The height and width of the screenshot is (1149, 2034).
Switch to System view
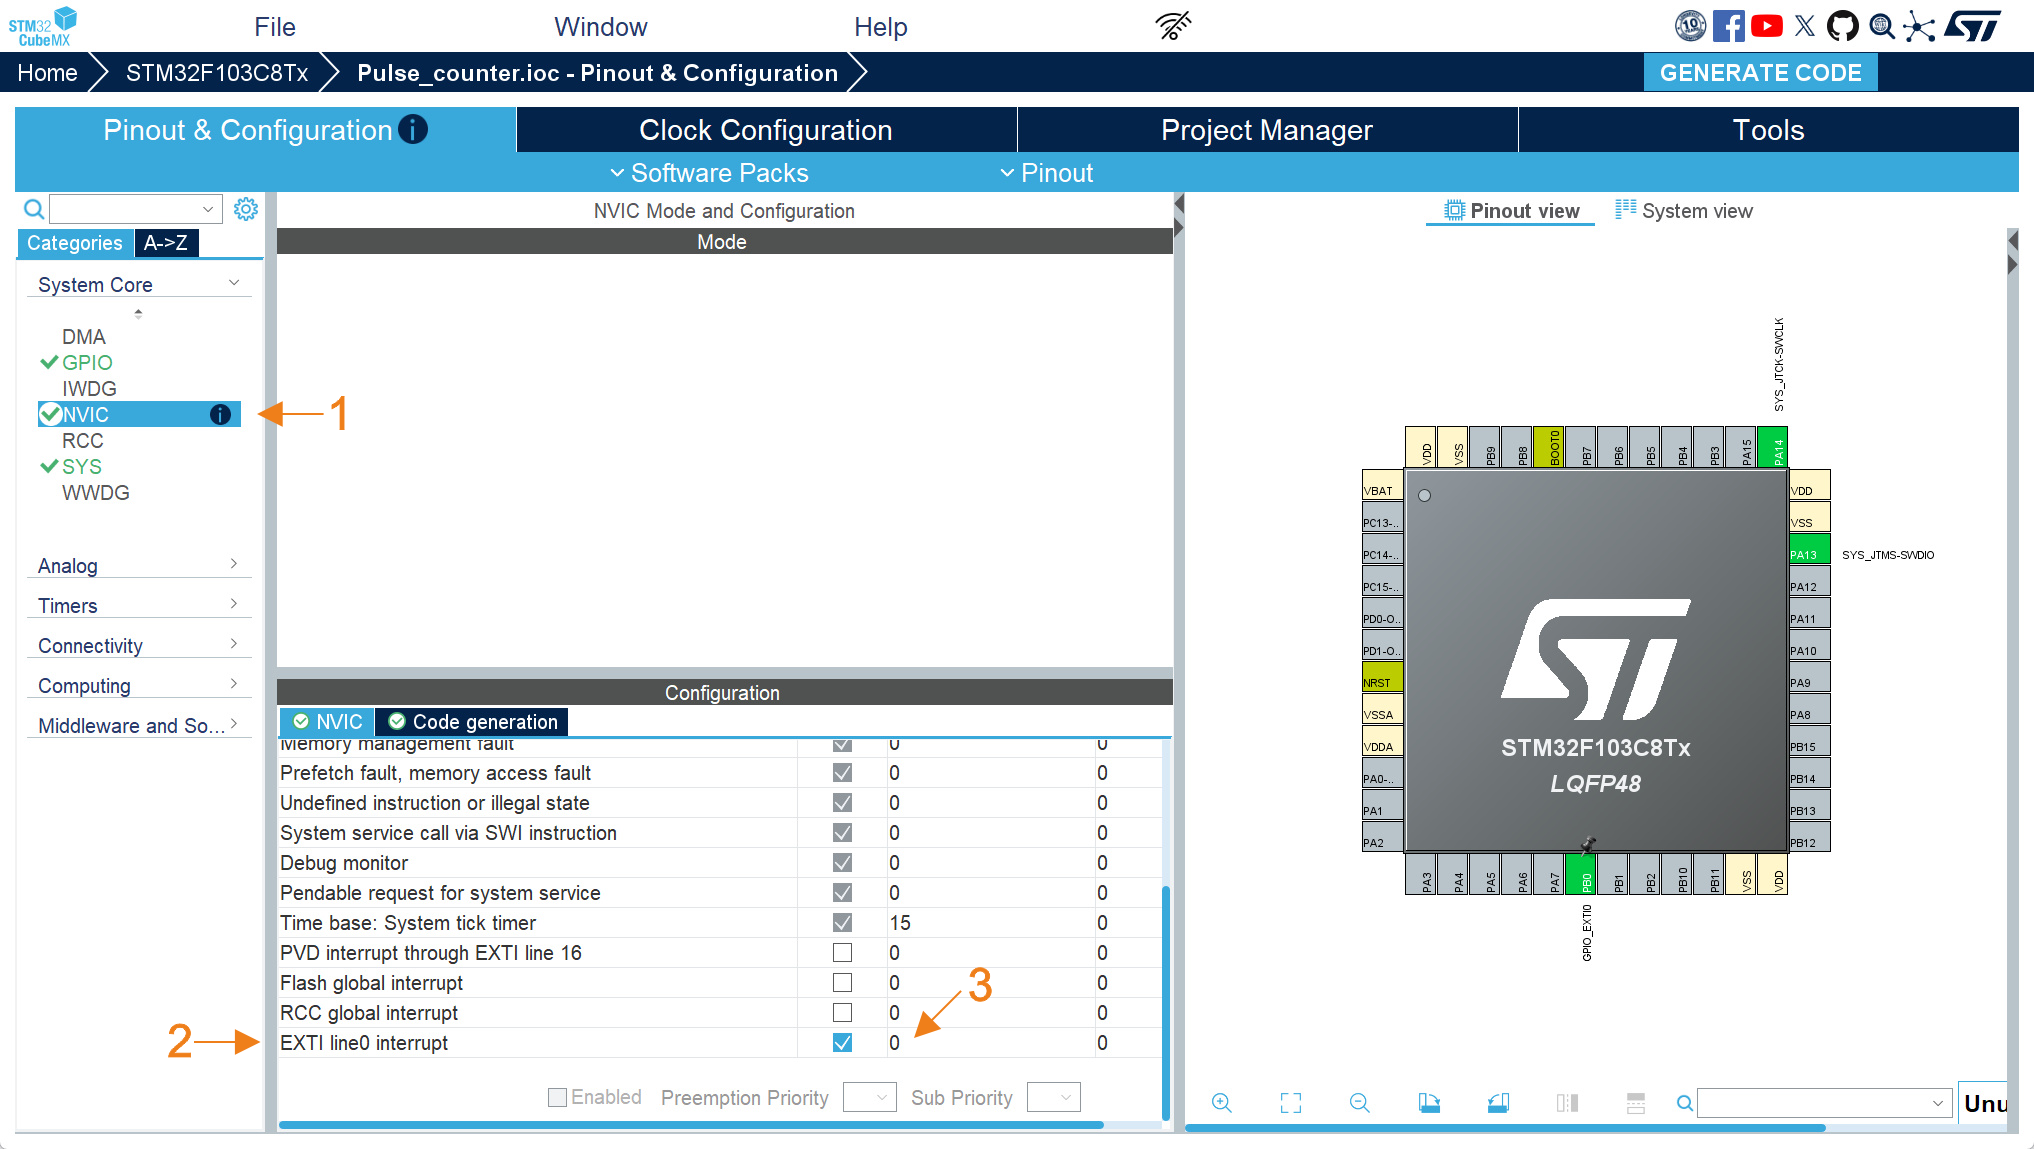click(1684, 211)
